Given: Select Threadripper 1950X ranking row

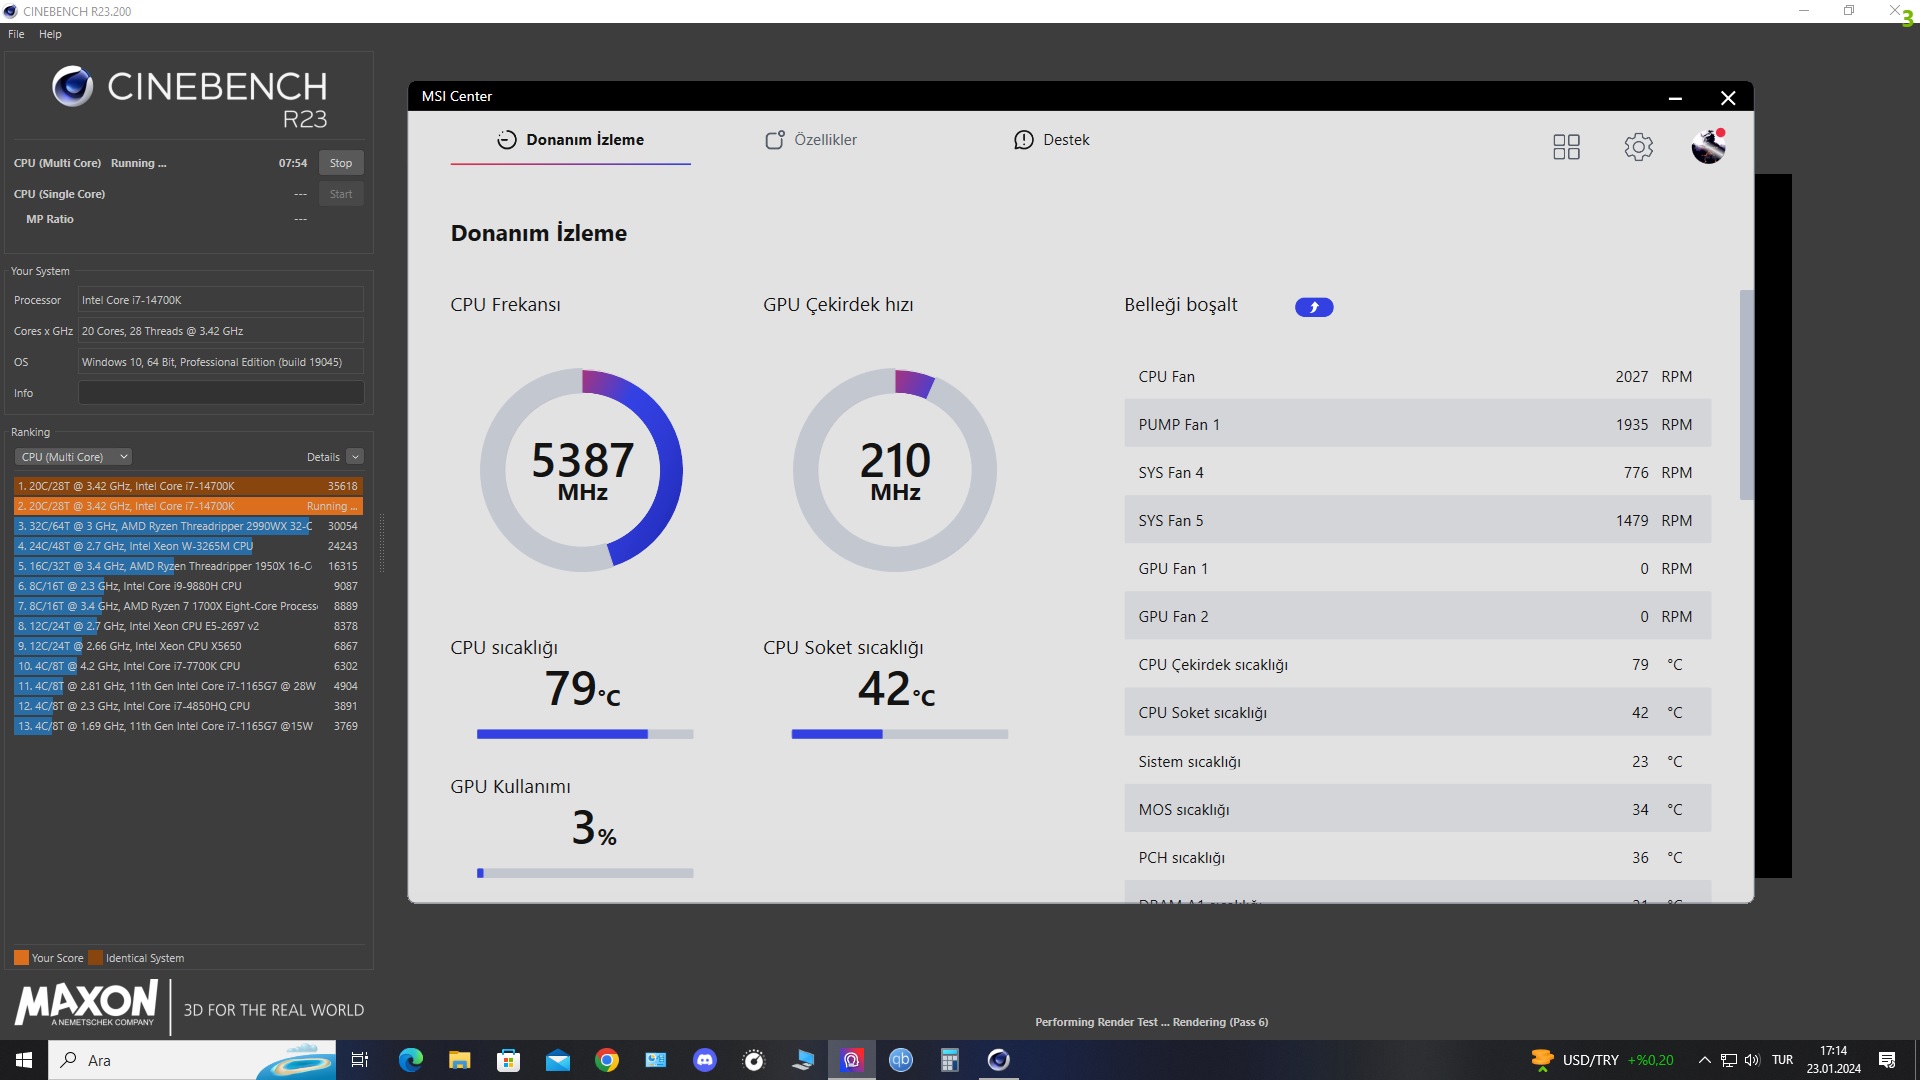Looking at the screenshot, I should pos(188,566).
